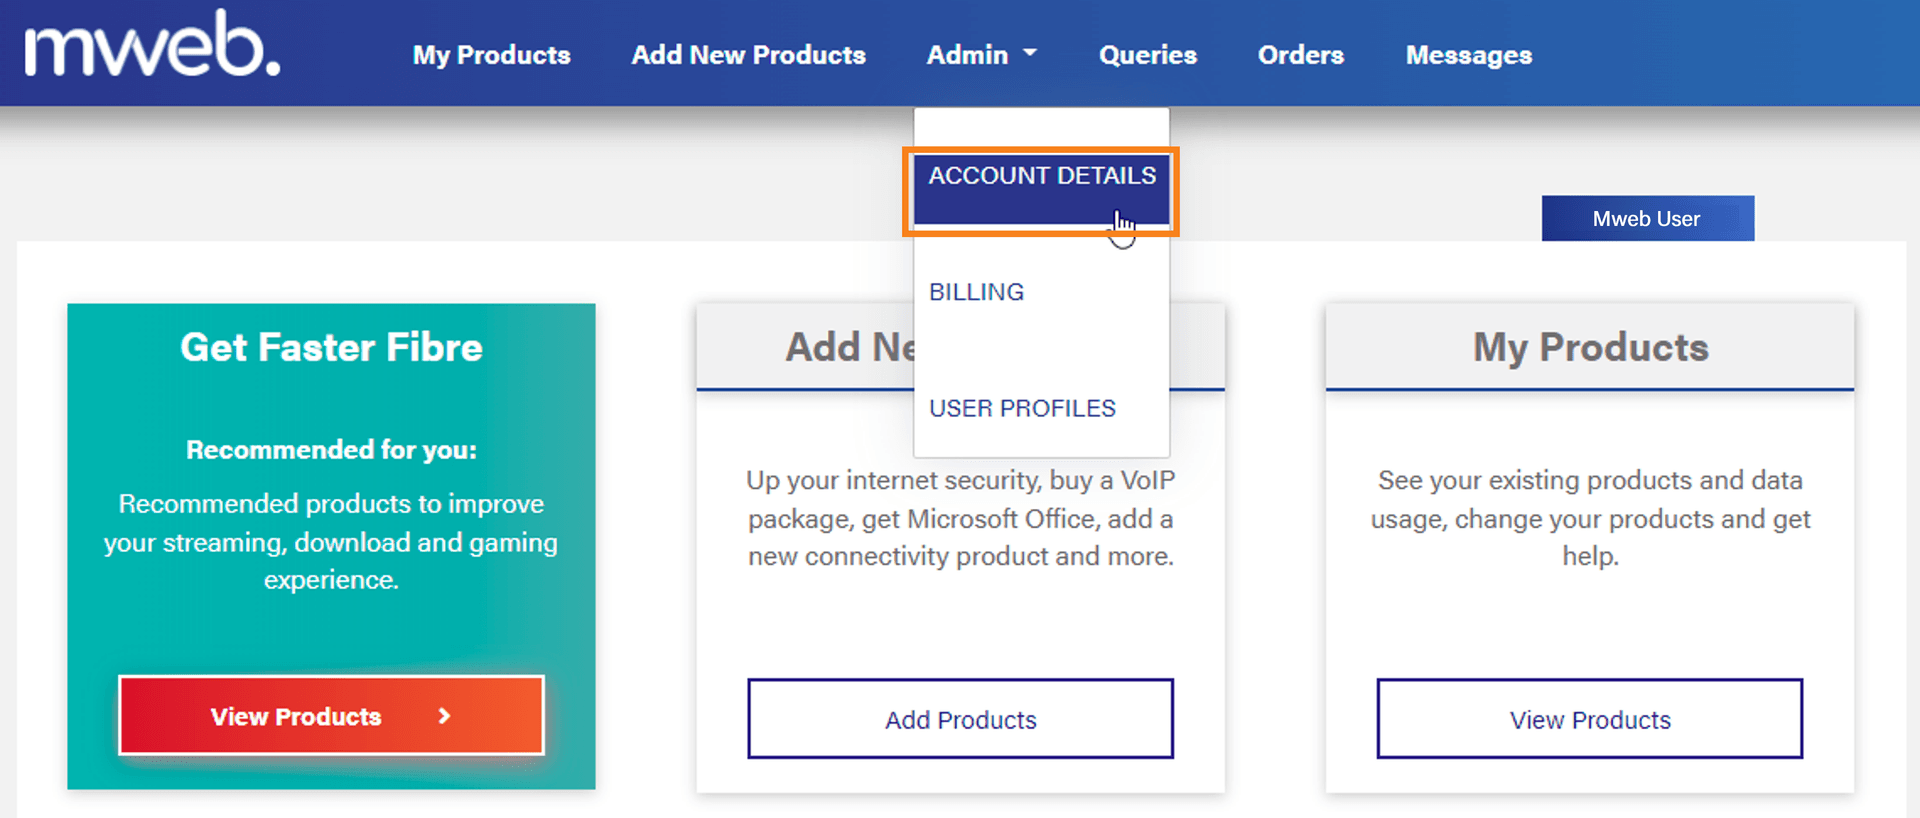Open the Orders navigation item
The width and height of the screenshot is (1920, 818).
(1300, 55)
